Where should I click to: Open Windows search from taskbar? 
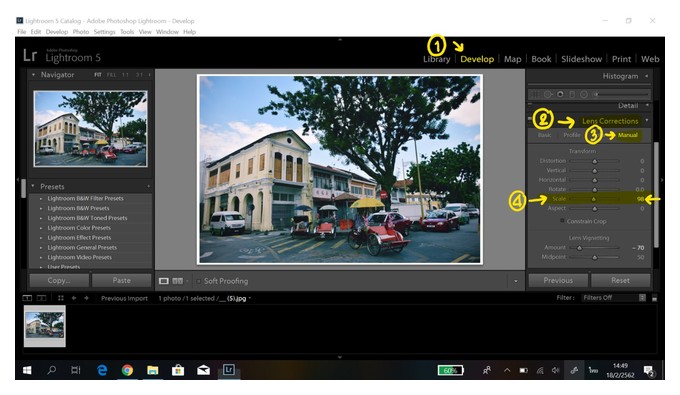tap(52, 370)
